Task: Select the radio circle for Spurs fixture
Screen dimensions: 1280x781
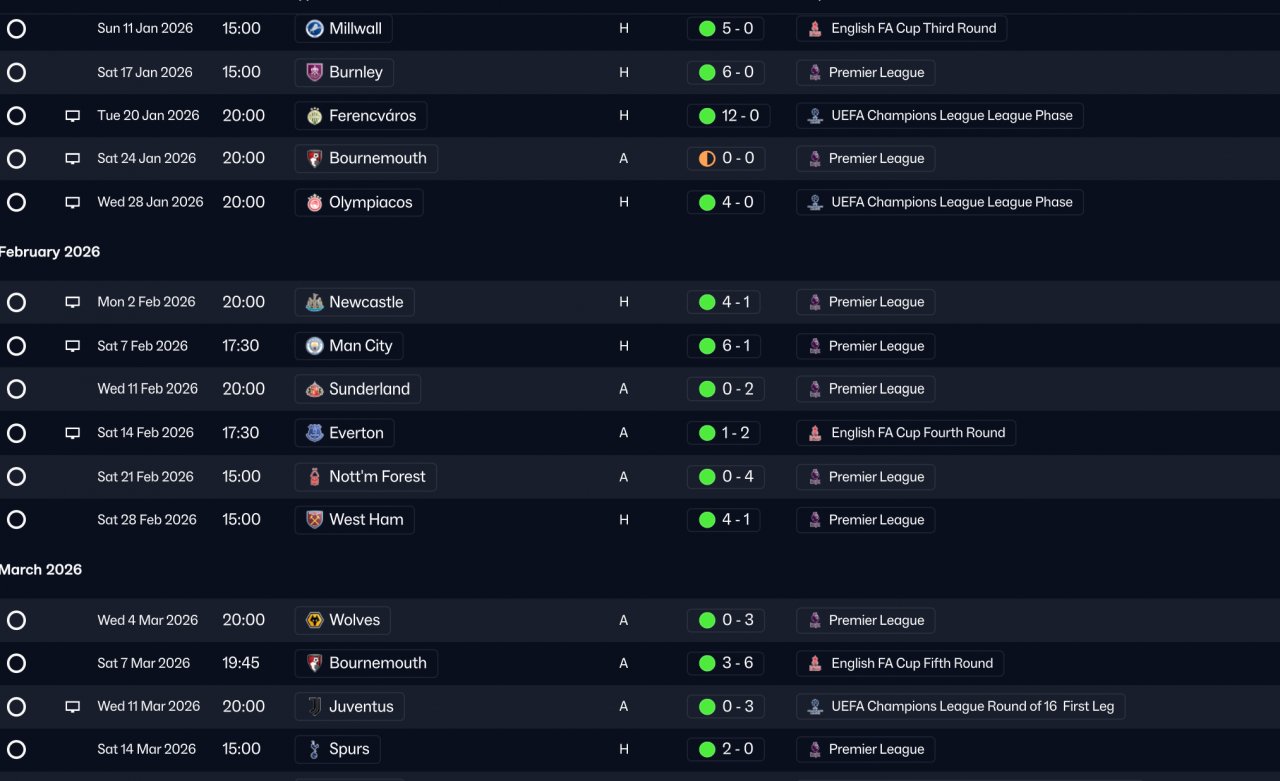Action: pos(16,749)
